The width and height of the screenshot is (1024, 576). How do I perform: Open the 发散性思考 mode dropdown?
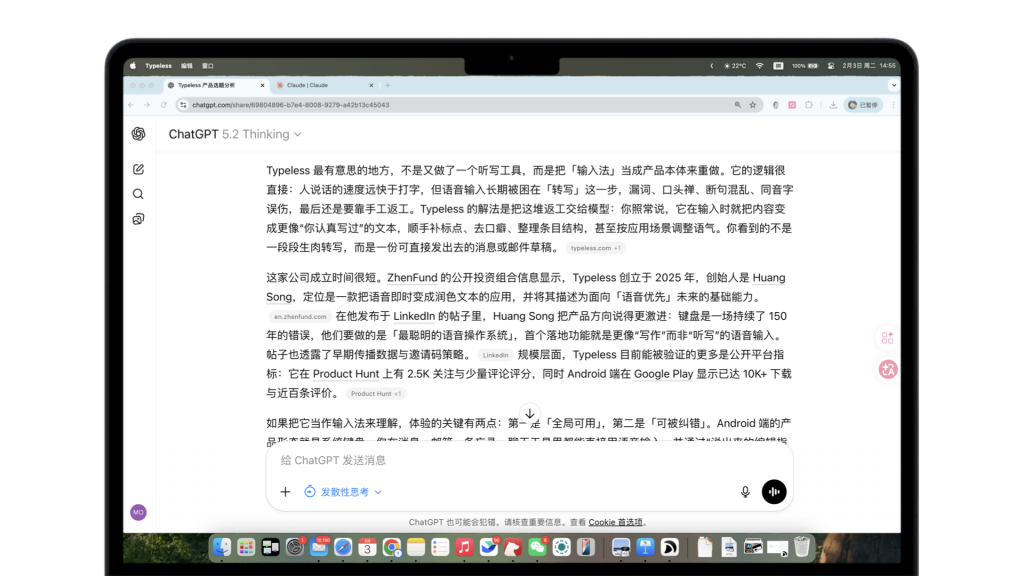coord(343,492)
